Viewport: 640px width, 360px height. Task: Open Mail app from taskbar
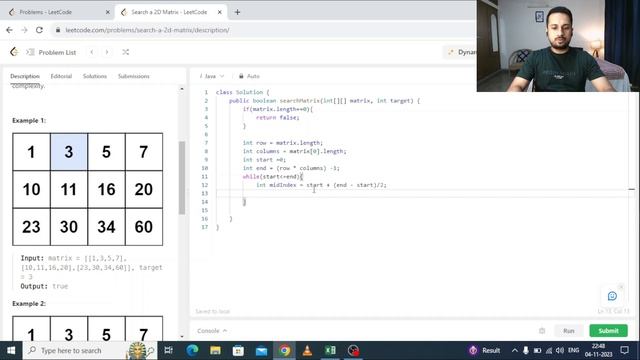click(262, 351)
